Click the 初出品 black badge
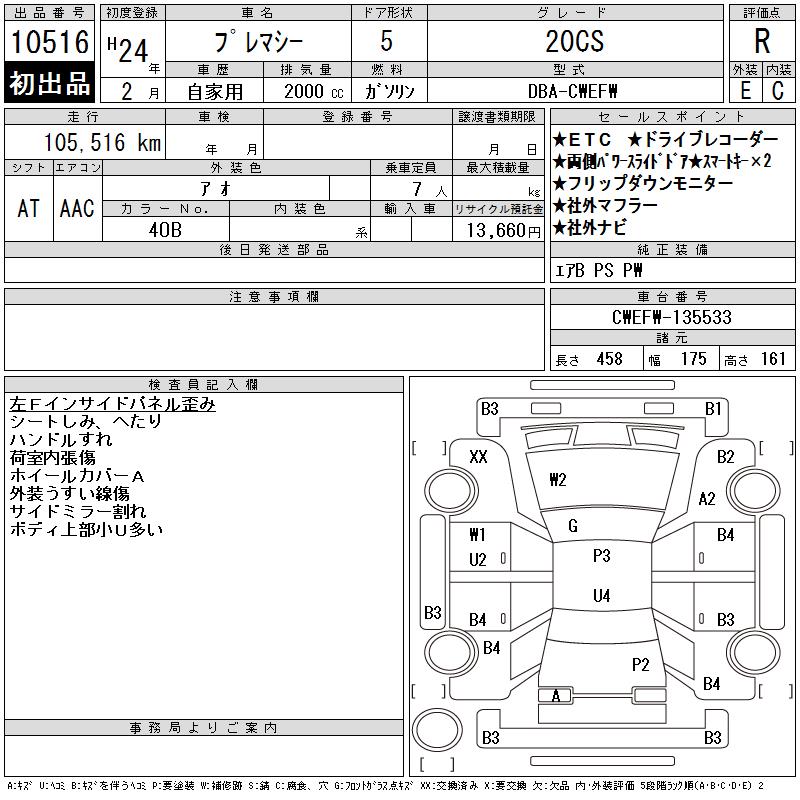The height and width of the screenshot is (800, 800). (49, 82)
